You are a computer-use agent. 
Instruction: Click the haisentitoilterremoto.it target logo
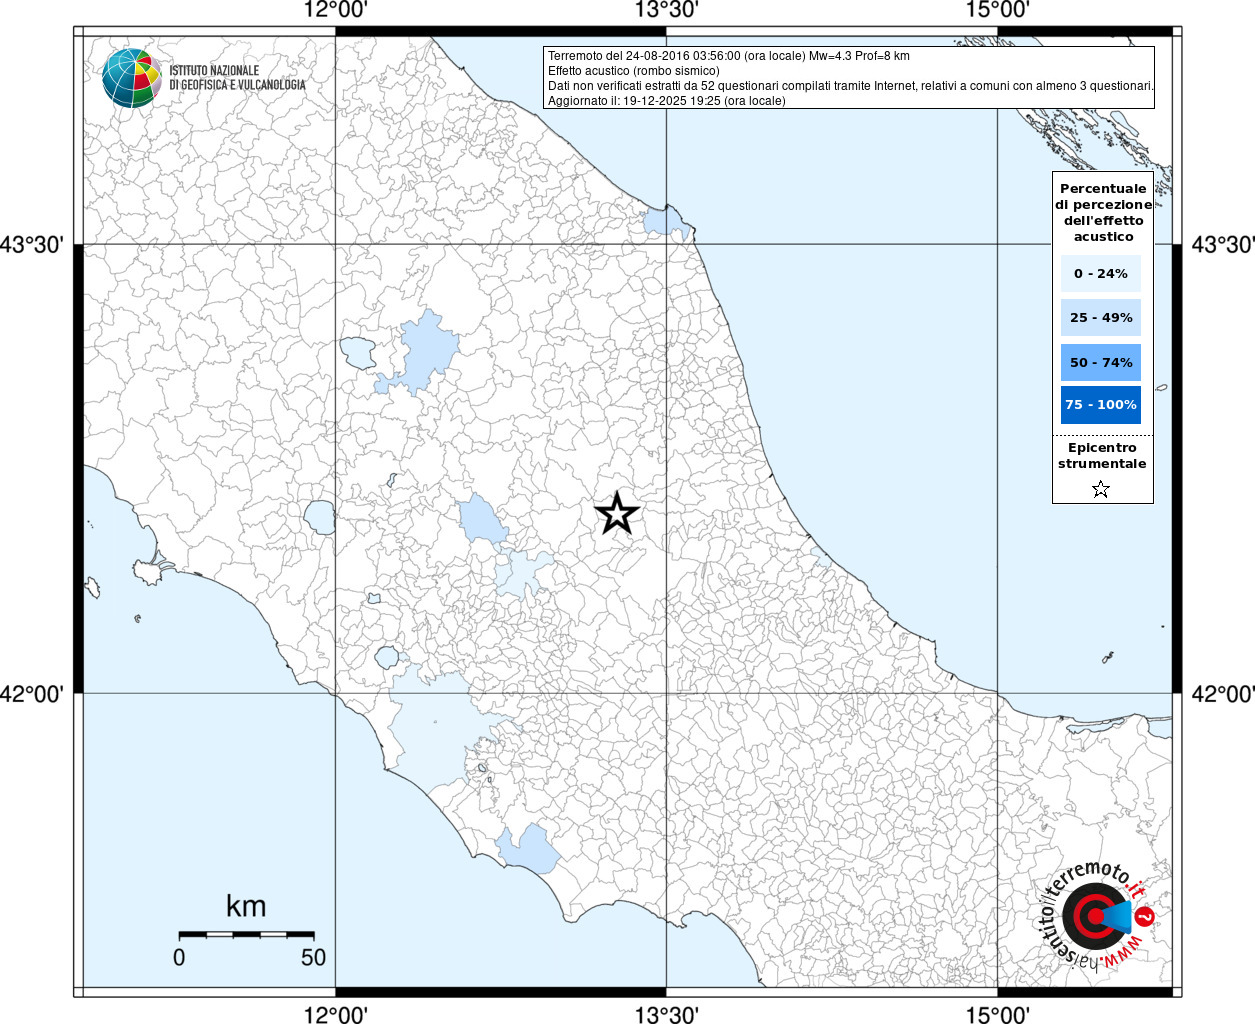point(1098,918)
